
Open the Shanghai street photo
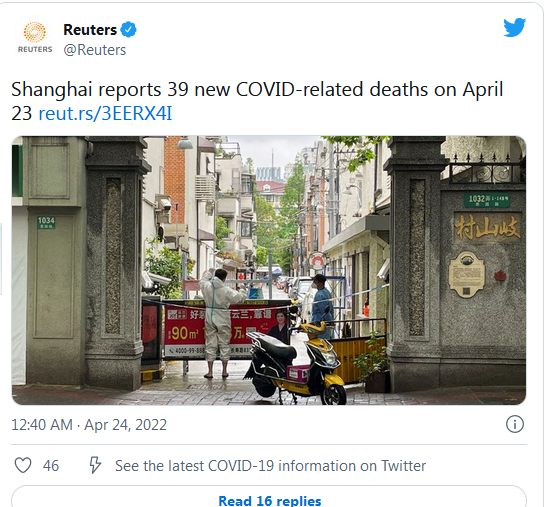[269, 270]
